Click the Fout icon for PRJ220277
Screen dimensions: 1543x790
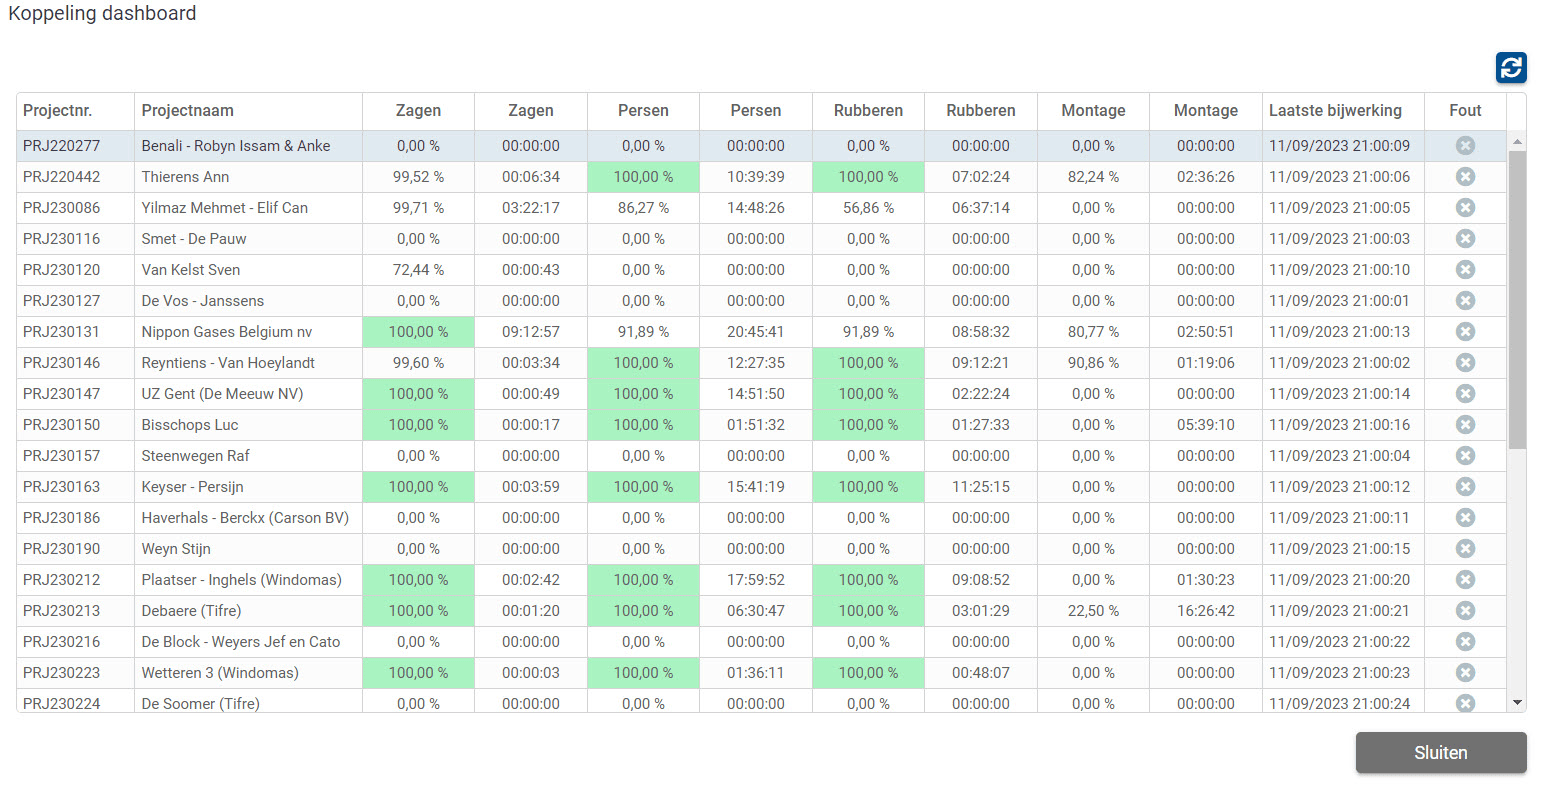tap(1465, 146)
